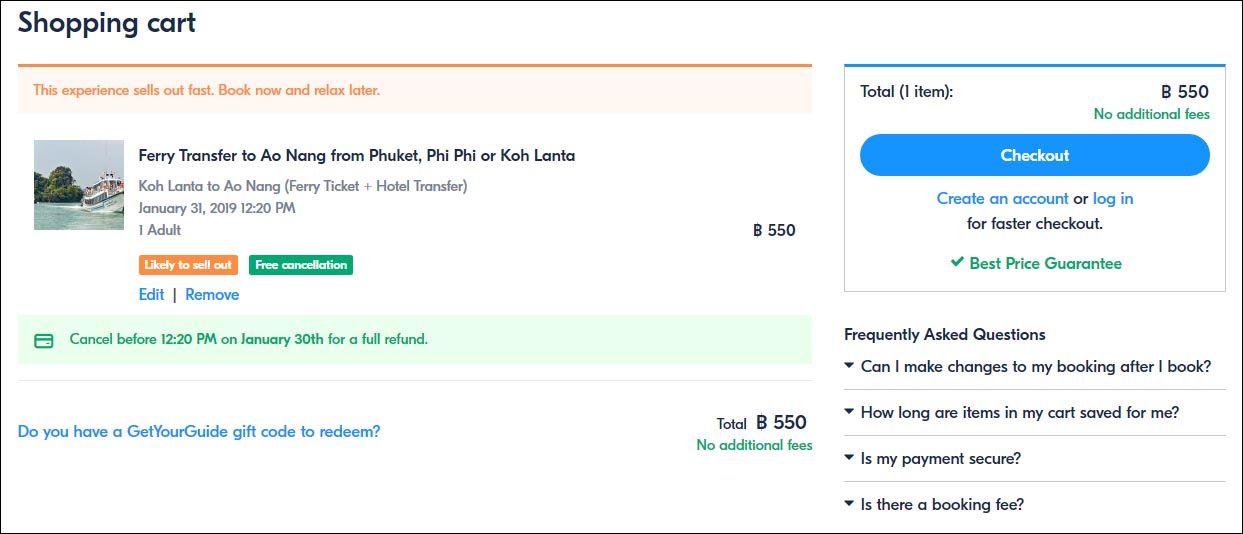1243x534 pixels.
Task: Click the green Free cancellation badge
Action: click(301, 265)
